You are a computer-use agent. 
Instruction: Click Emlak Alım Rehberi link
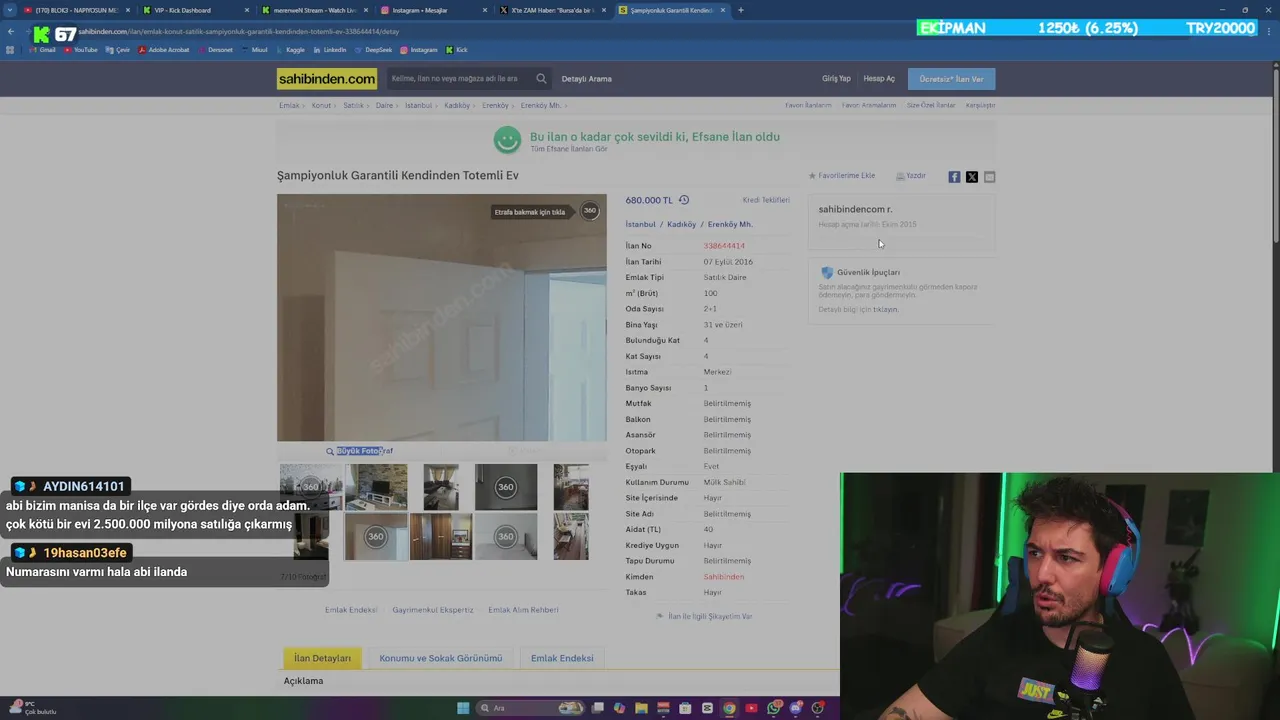523,610
